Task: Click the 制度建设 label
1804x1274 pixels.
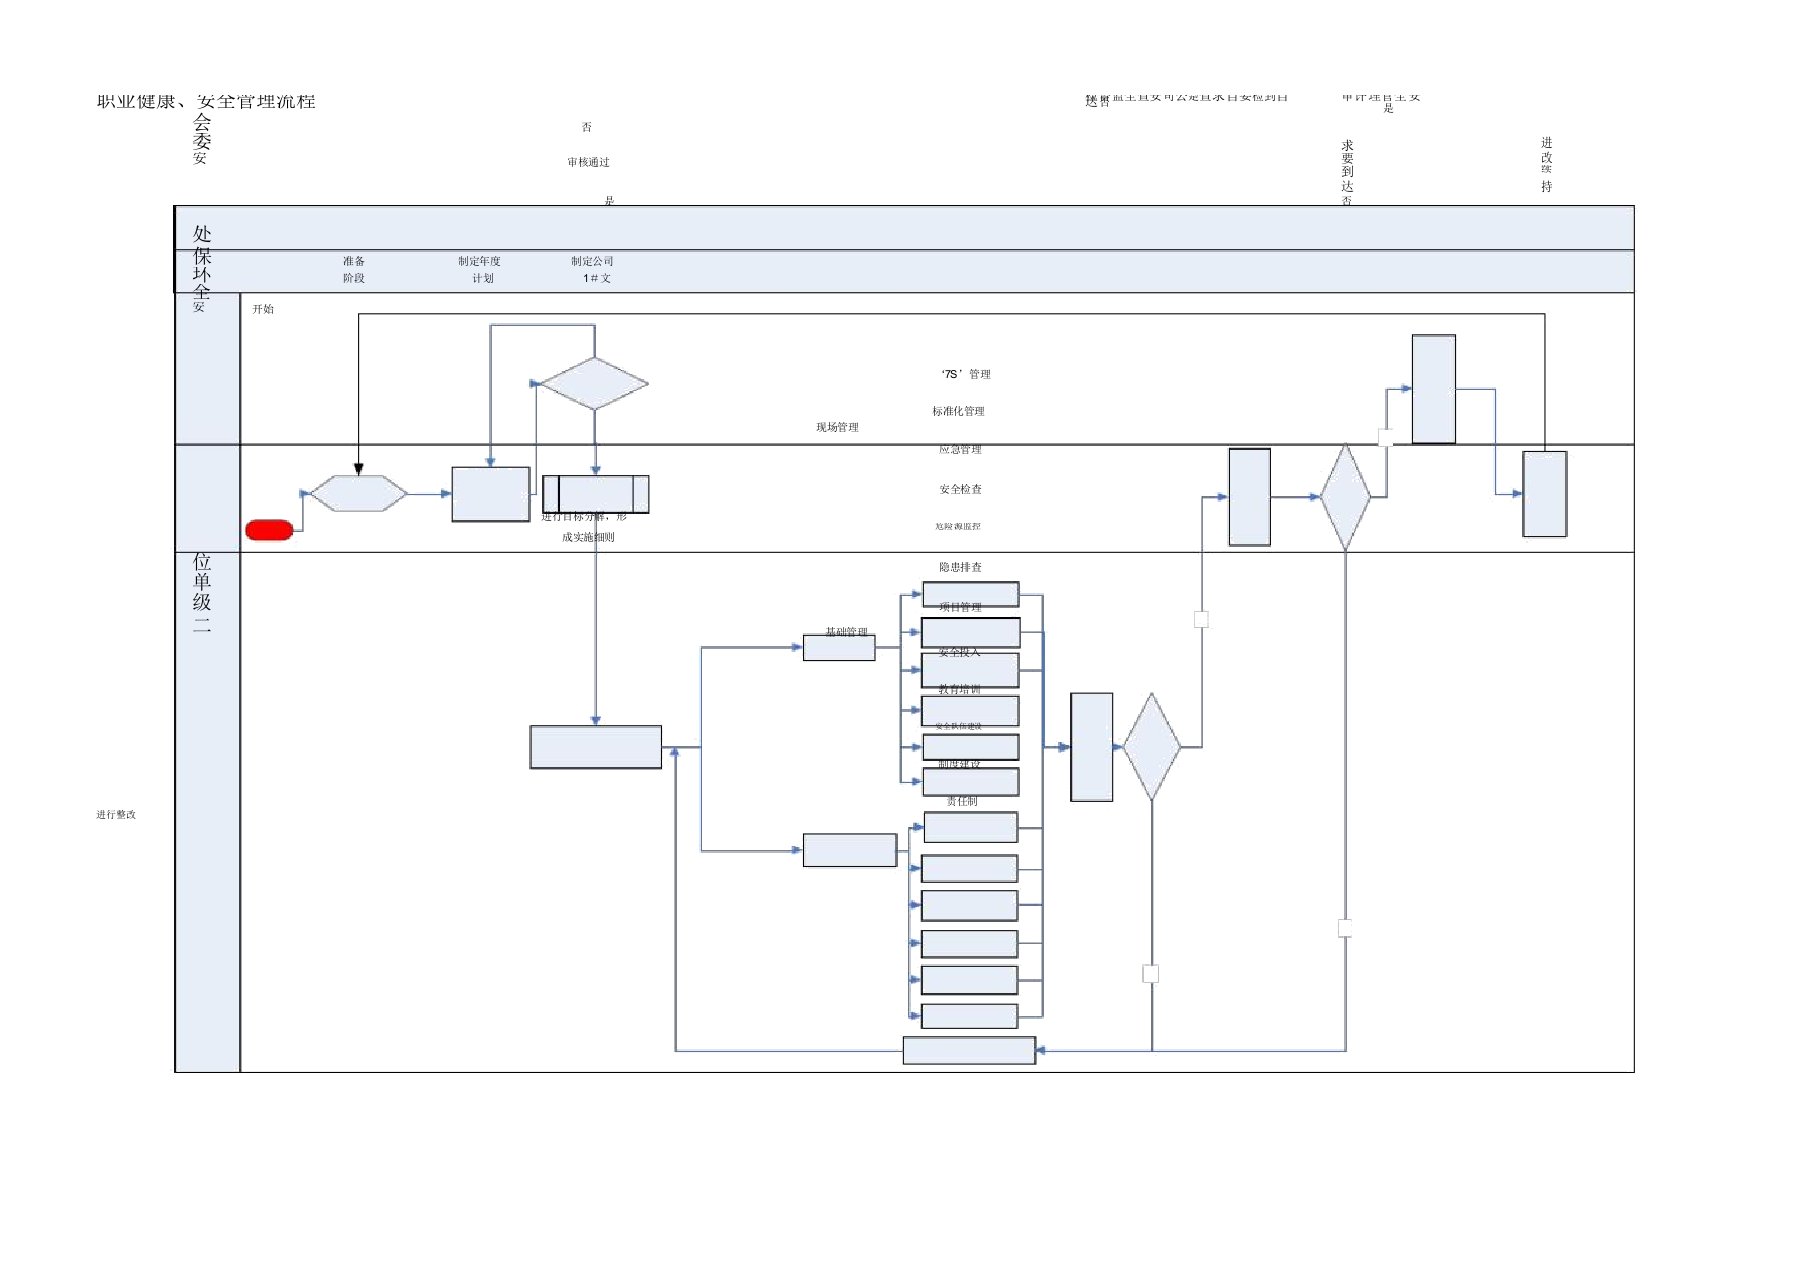Action: pyautogui.click(x=960, y=764)
